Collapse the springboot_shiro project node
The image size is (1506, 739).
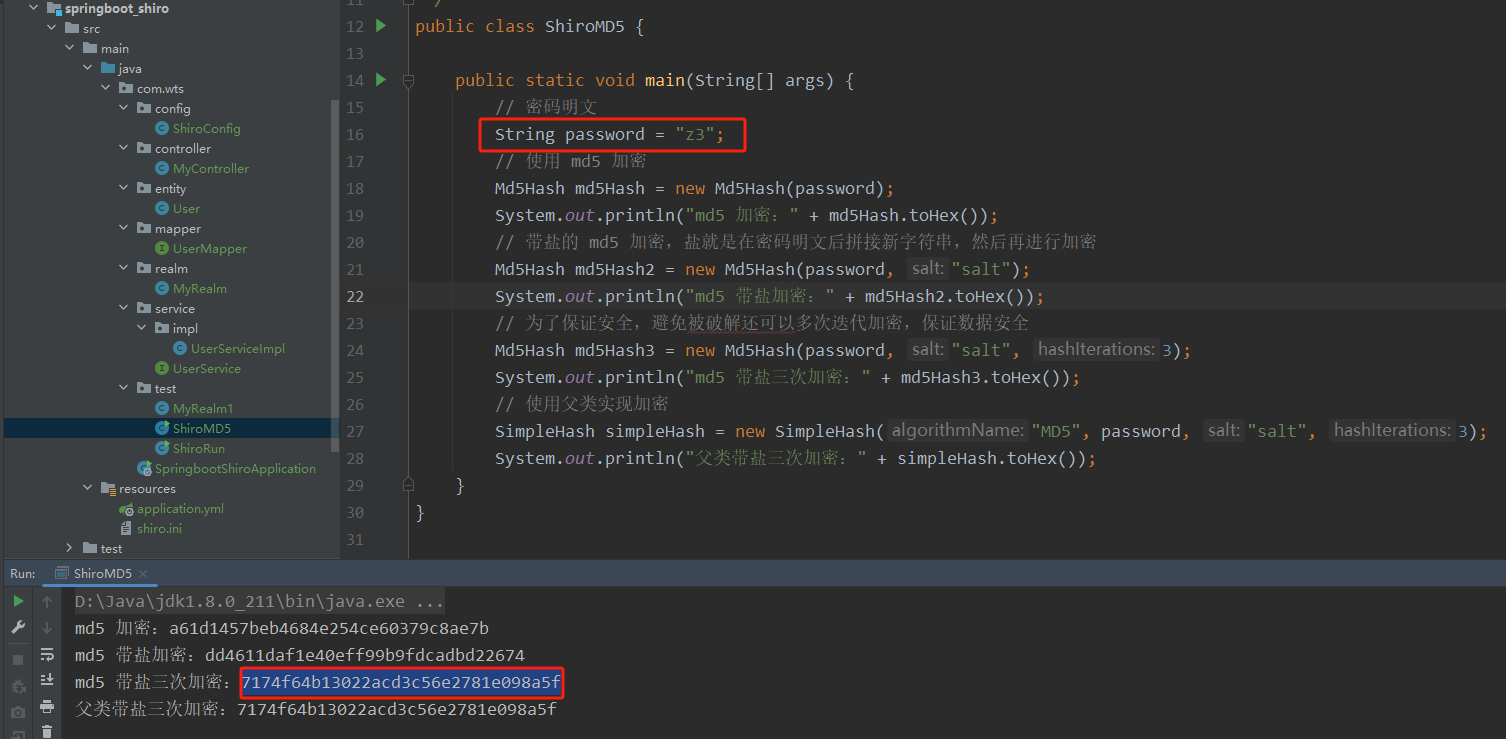coord(33,8)
